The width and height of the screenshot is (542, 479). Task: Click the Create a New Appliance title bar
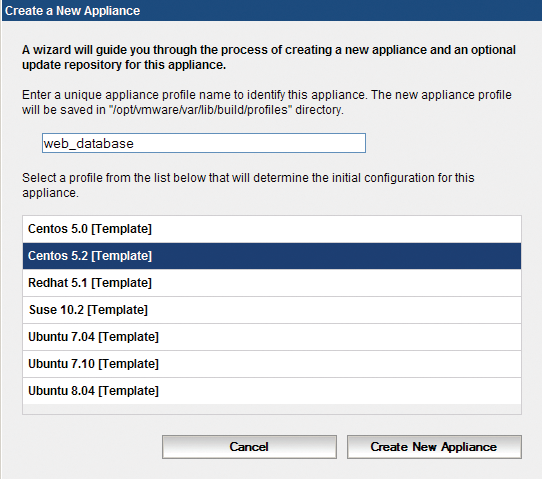pyautogui.click(x=272, y=10)
